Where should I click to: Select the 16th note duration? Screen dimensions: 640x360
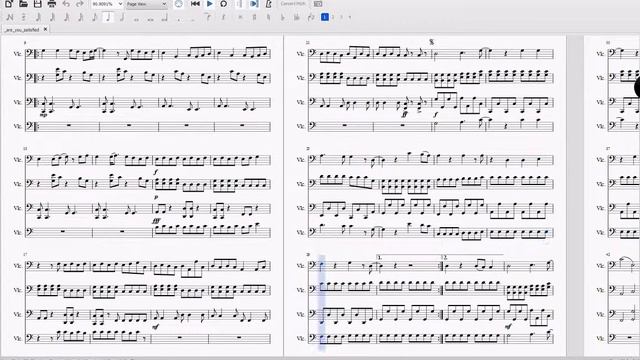(81, 17)
